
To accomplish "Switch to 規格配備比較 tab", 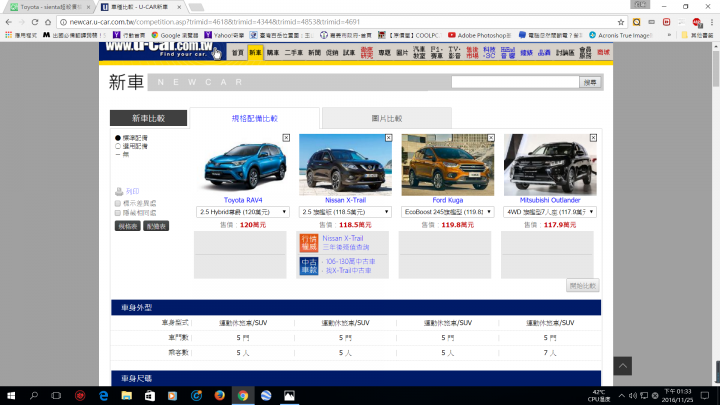I will pyautogui.click(x=254, y=118).
